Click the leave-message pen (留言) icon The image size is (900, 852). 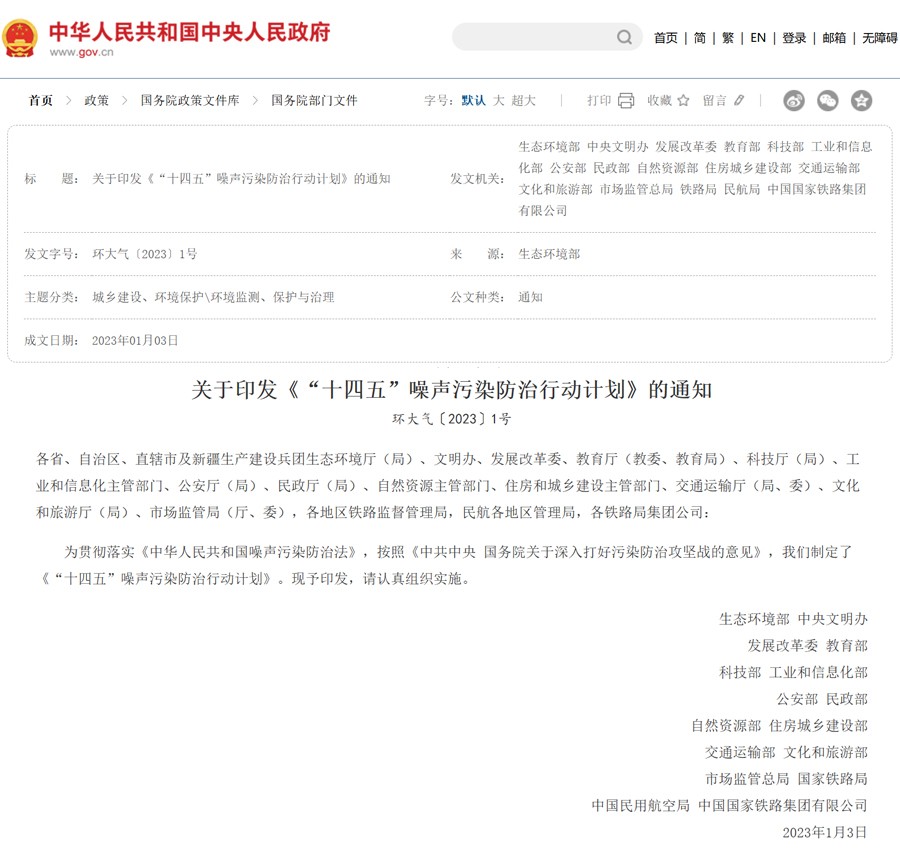pyautogui.click(x=738, y=101)
